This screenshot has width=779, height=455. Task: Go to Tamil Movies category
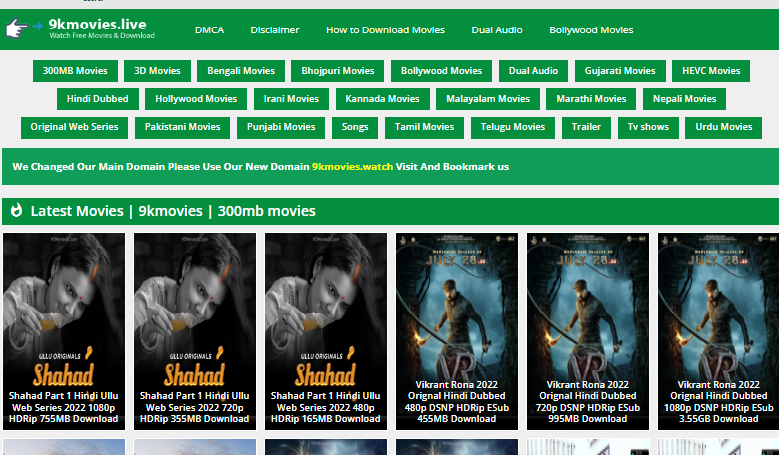(424, 127)
